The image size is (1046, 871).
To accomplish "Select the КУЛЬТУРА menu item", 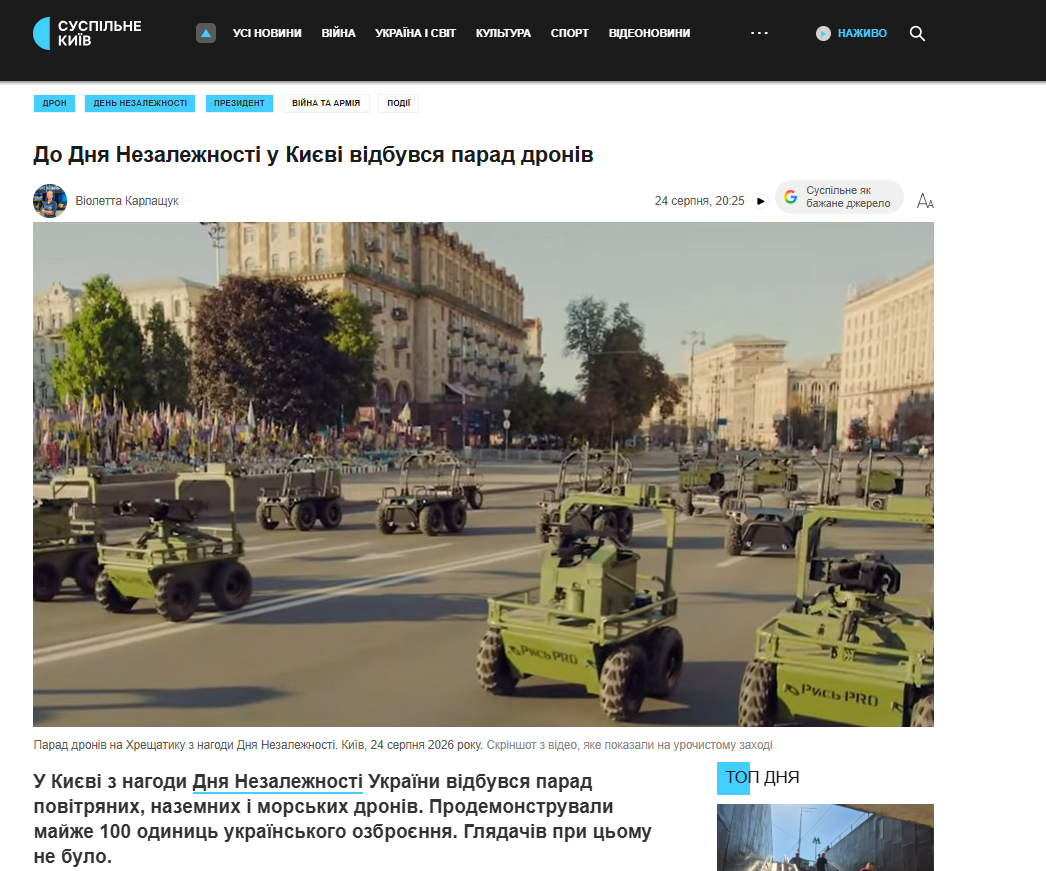I will (x=503, y=33).
